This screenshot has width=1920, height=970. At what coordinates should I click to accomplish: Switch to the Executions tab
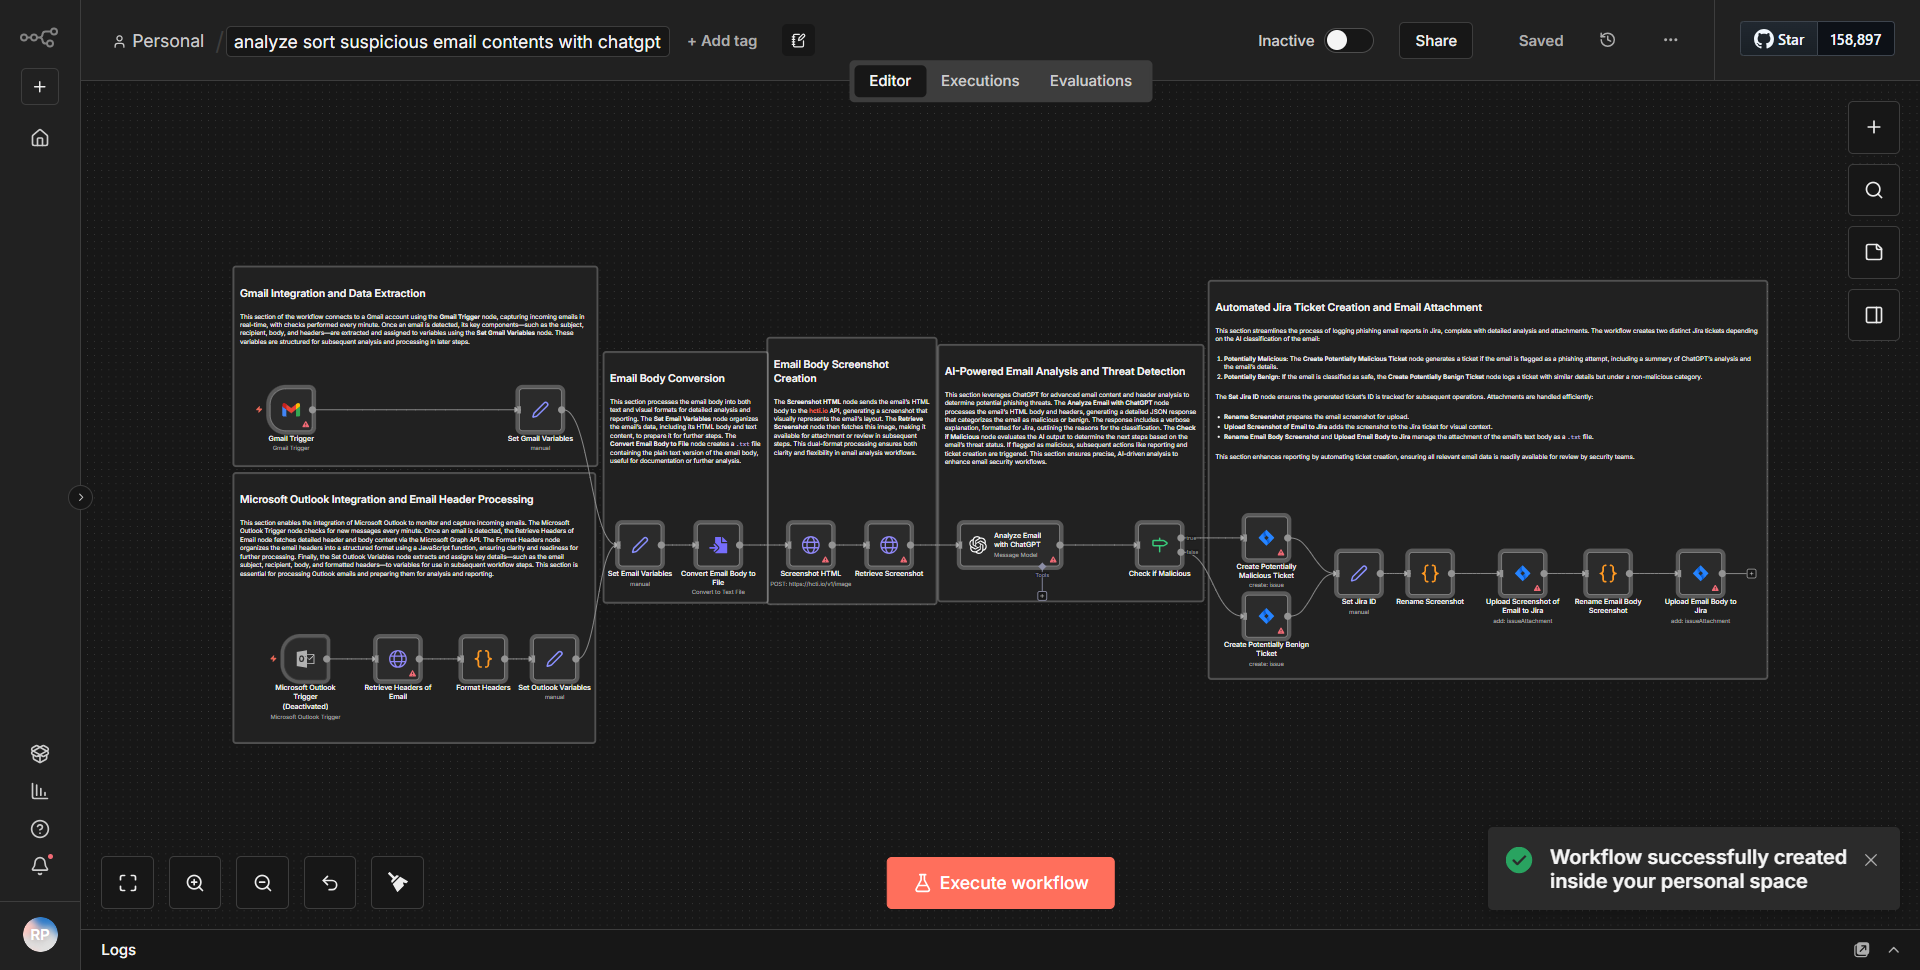pos(979,80)
